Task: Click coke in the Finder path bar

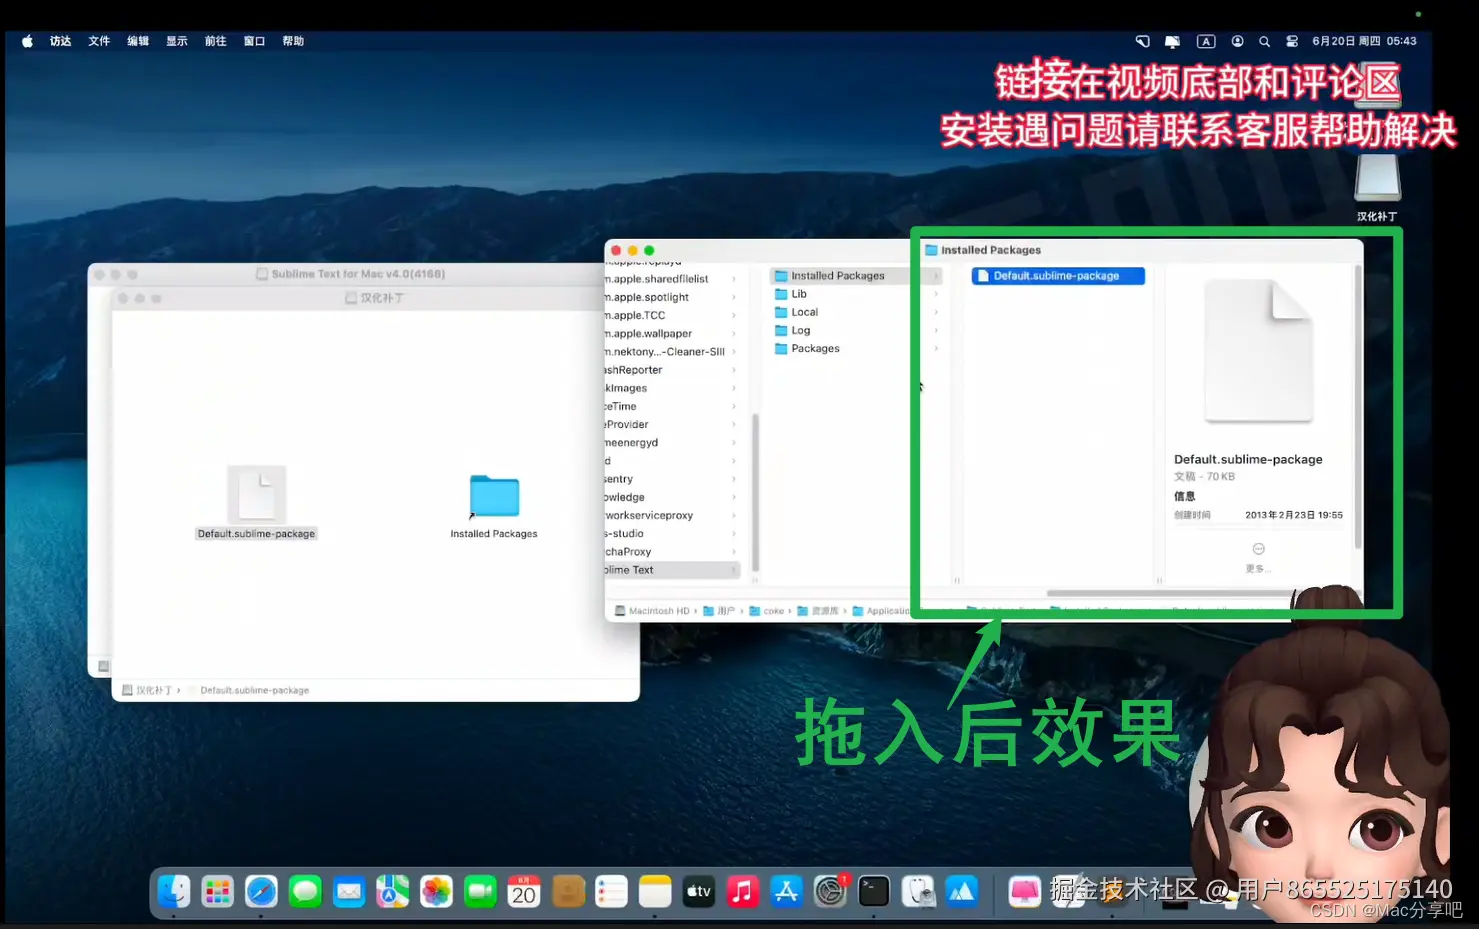Action: pos(767,611)
